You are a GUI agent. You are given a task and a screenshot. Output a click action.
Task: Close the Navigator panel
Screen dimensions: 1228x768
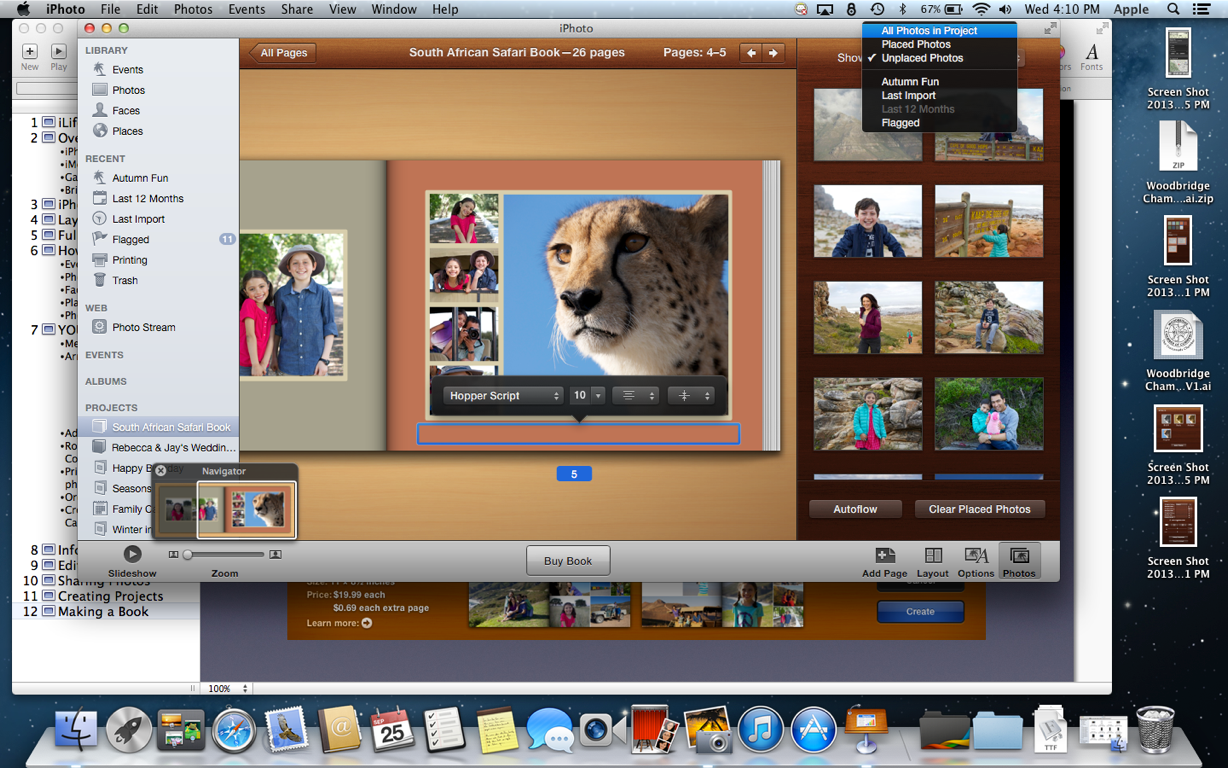pyautogui.click(x=161, y=471)
